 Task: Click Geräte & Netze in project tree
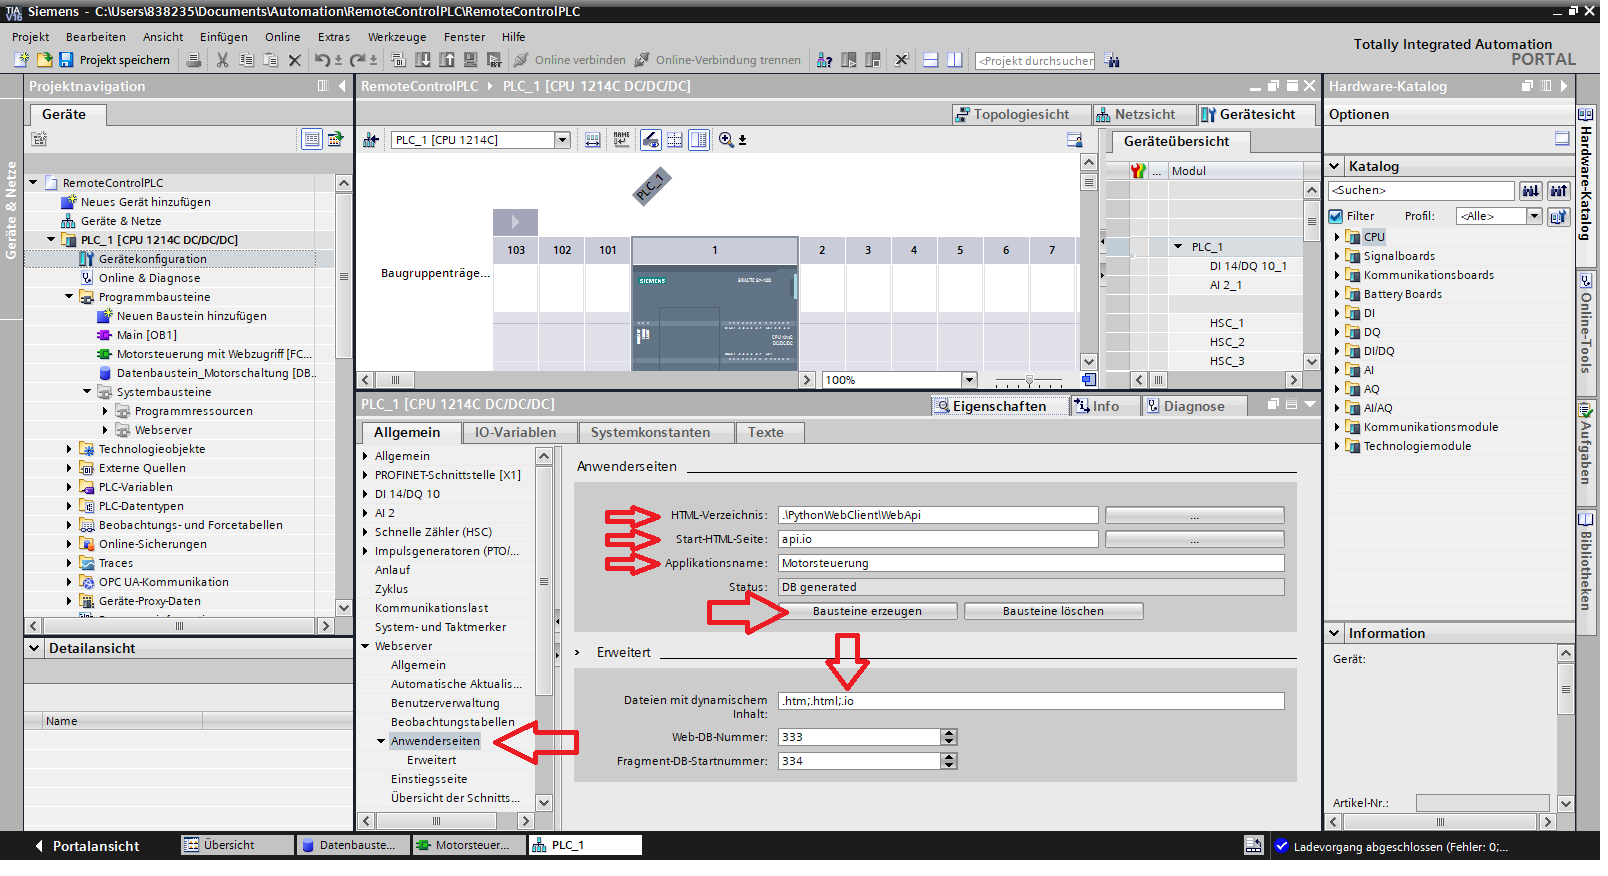click(x=120, y=221)
